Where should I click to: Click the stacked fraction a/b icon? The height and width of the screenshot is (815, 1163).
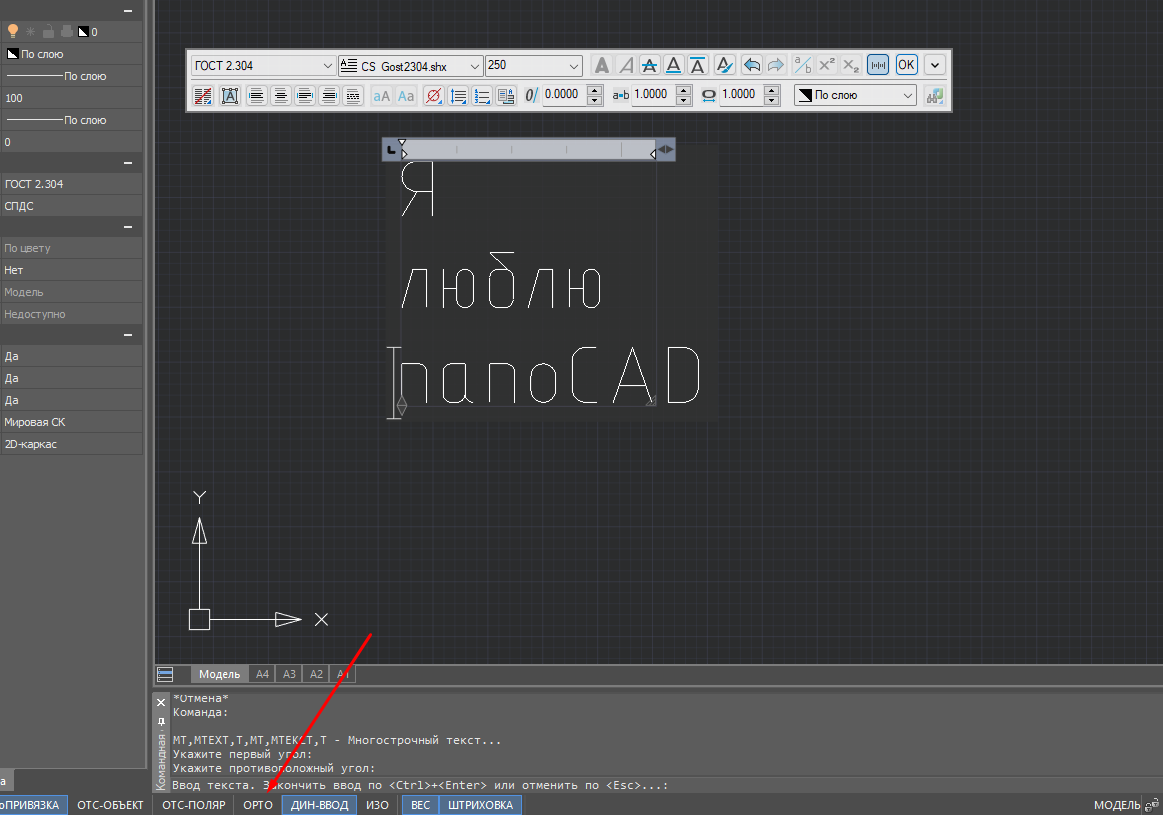click(803, 65)
